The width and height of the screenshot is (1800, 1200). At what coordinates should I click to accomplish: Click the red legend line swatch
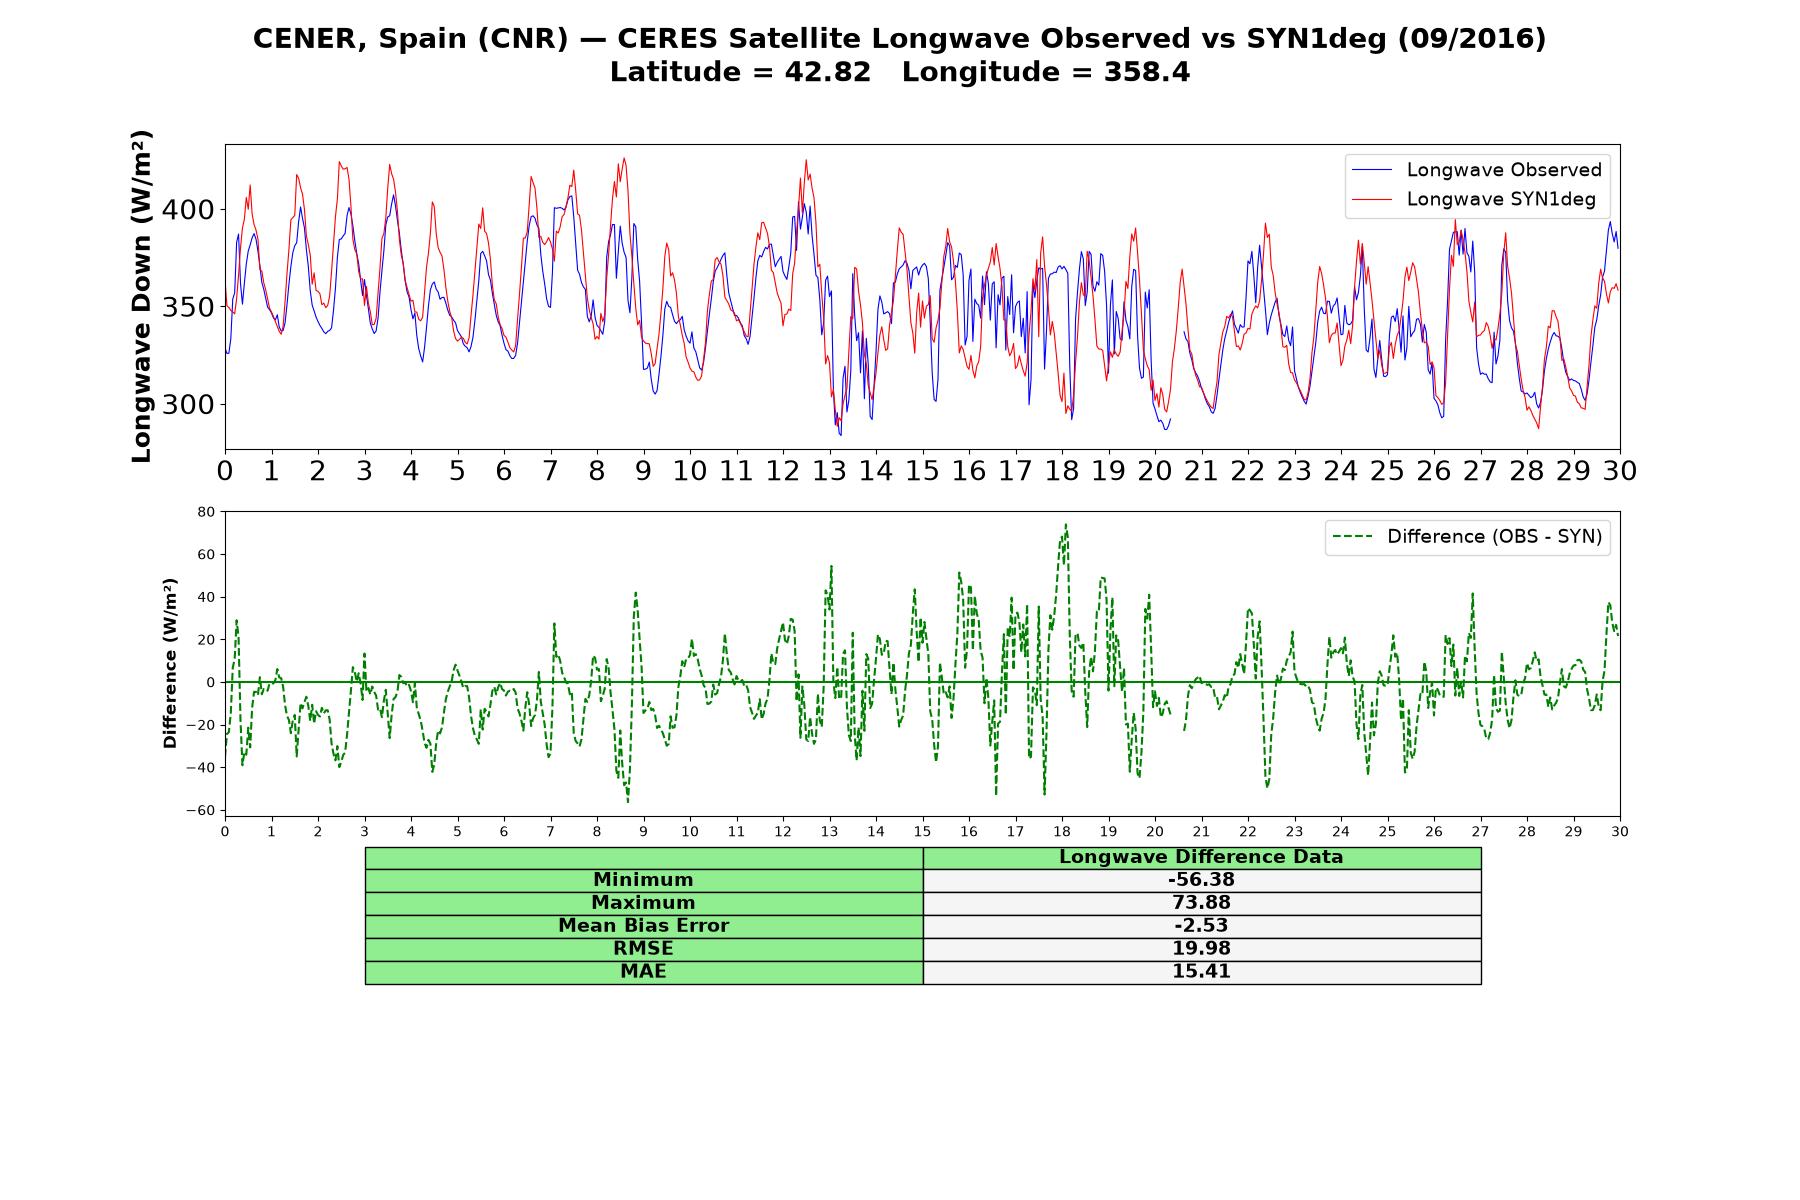point(1372,199)
